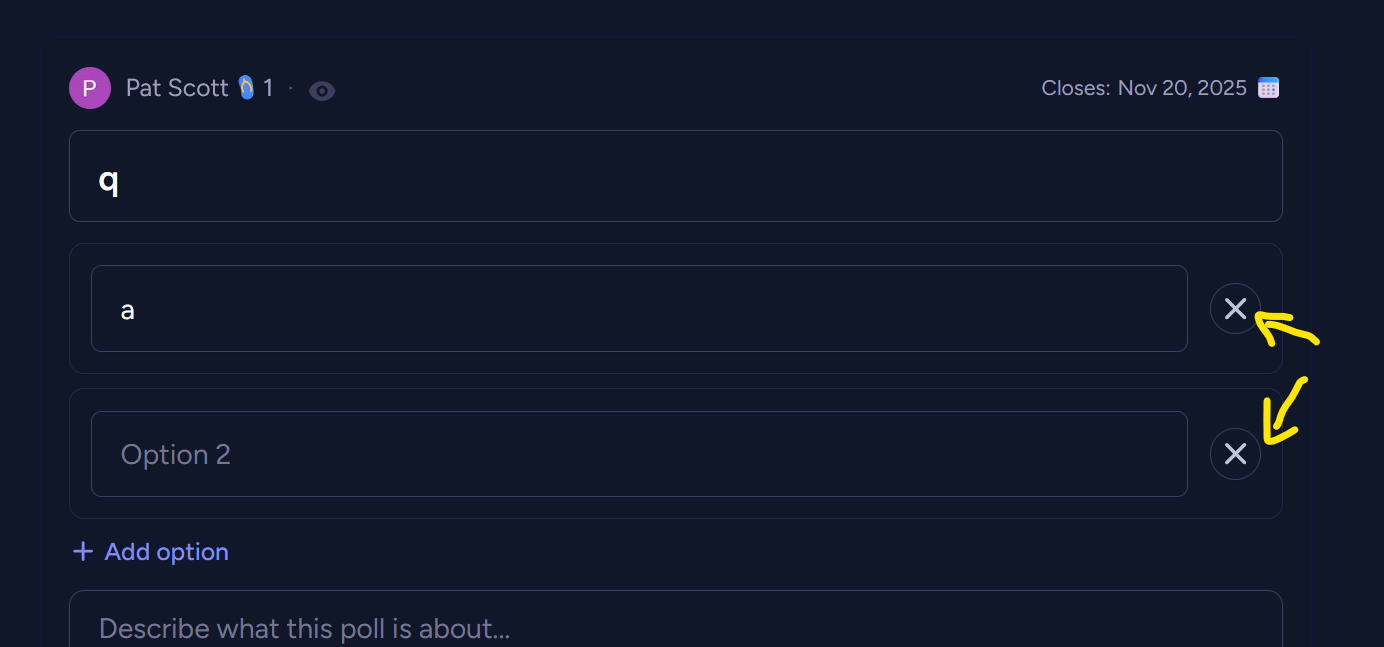
Task: Click the letter 'q' in the question title
Action: (x=108, y=180)
